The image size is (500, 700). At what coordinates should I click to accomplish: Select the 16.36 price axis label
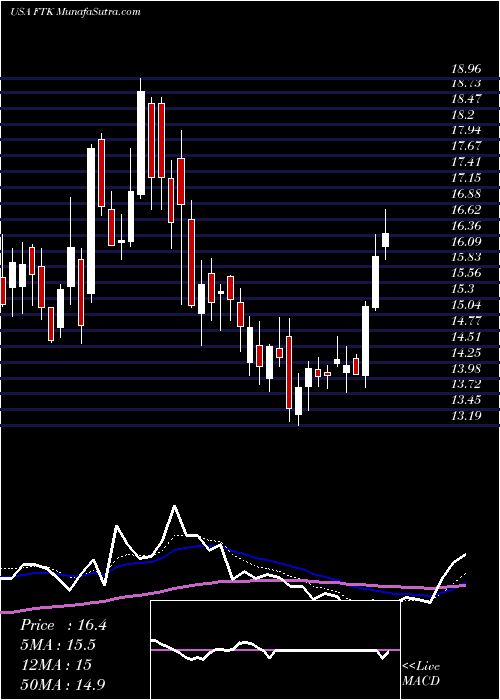pos(466,226)
